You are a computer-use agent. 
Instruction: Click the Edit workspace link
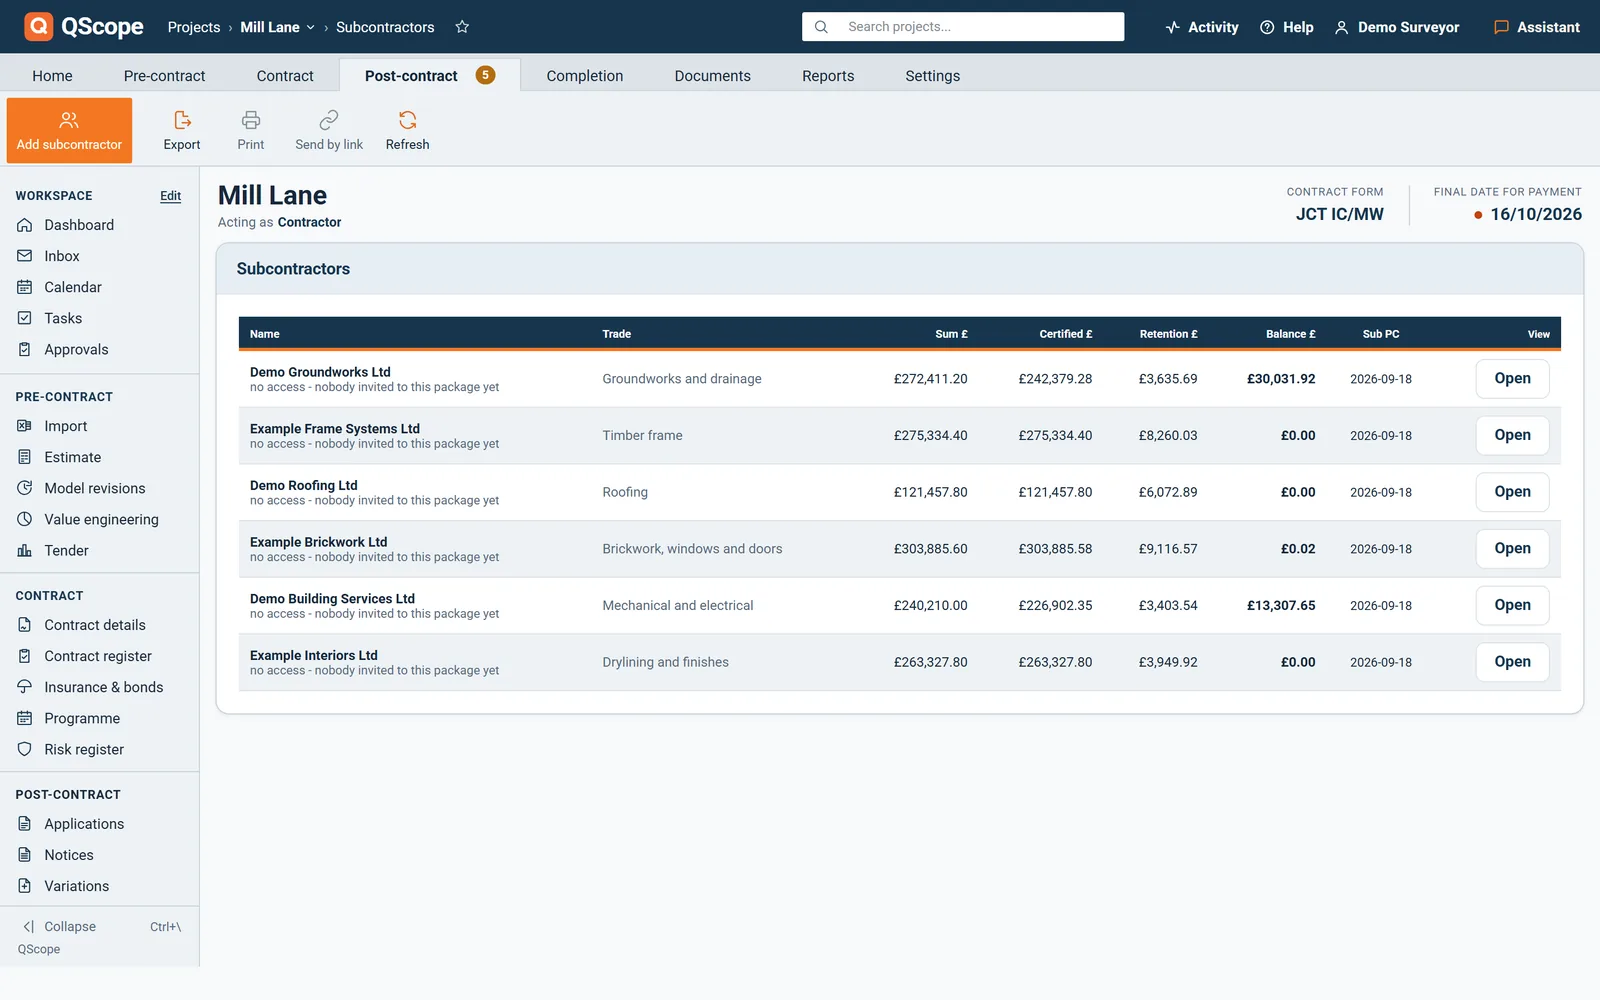[x=171, y=196]
